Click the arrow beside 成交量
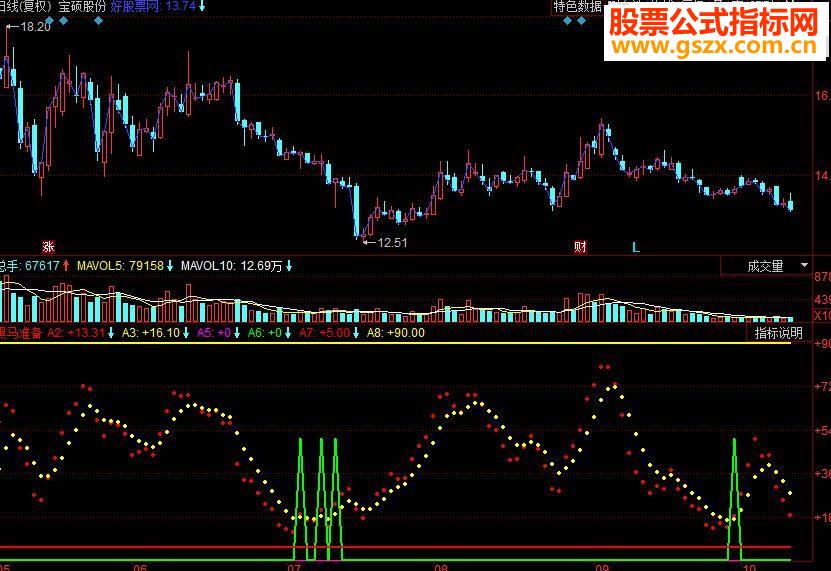This screenshot has width=831, height=571. pyautogui.click(x=804, y=265)
